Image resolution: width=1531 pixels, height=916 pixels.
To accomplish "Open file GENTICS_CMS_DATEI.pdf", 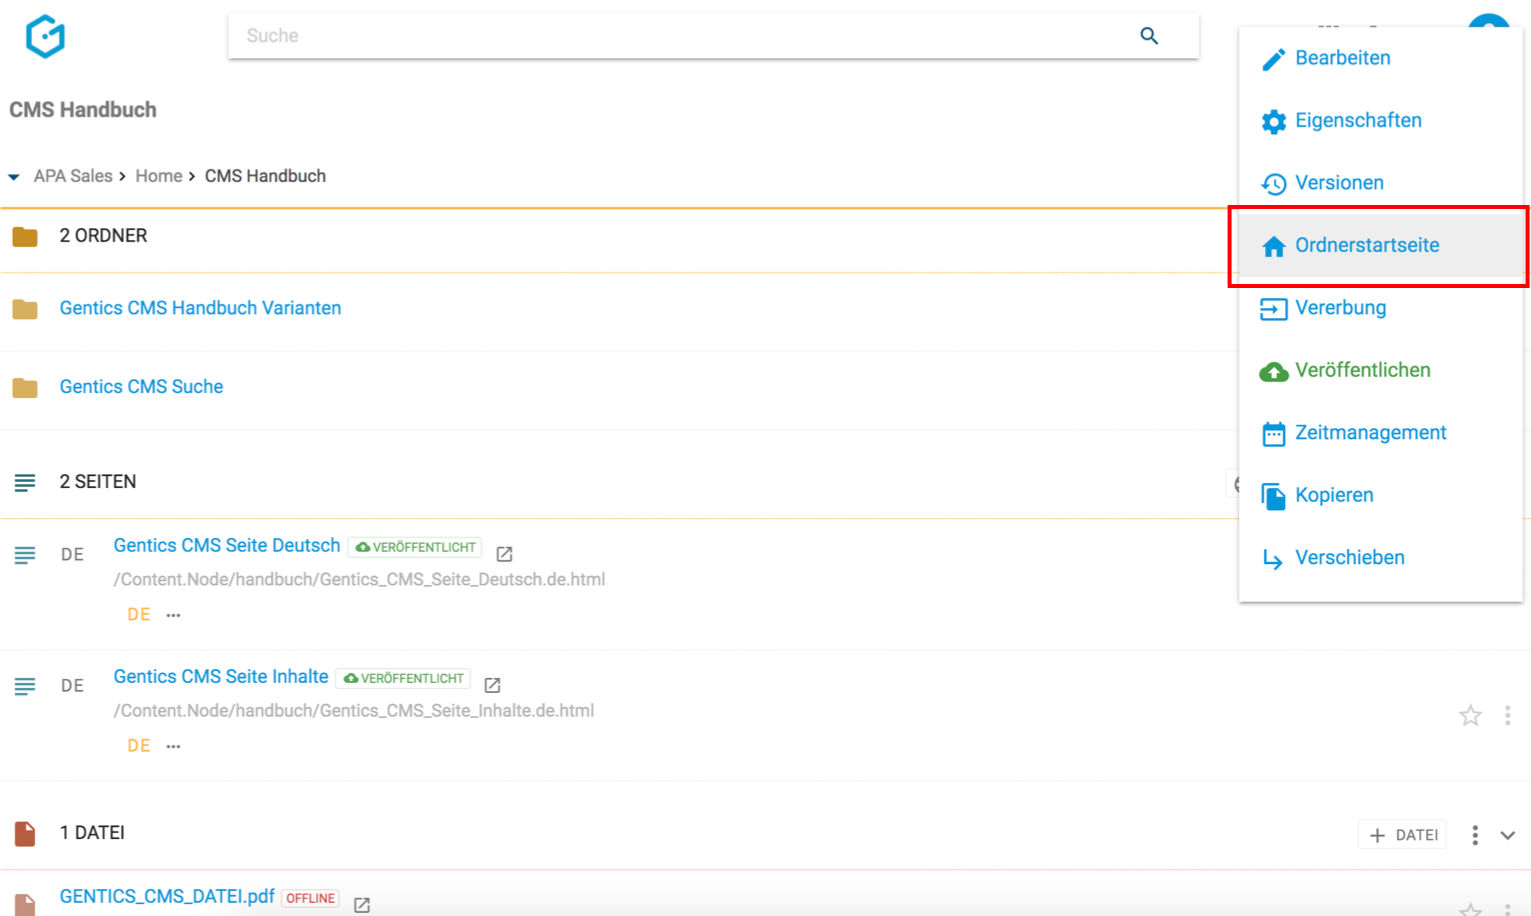I will [167, 896].
